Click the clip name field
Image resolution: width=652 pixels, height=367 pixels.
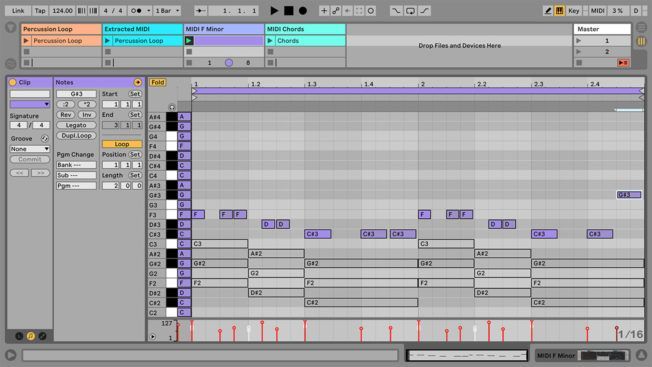30,94
